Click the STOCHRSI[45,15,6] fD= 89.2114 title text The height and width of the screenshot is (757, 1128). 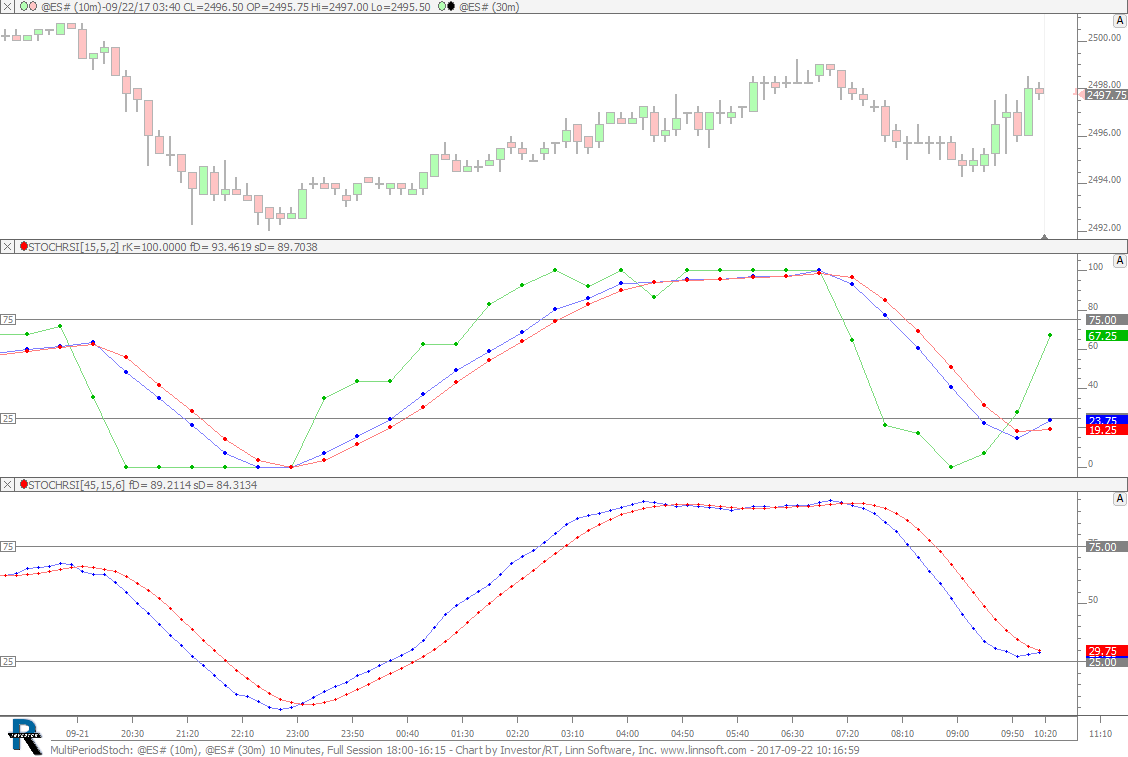tap(142, 485)
